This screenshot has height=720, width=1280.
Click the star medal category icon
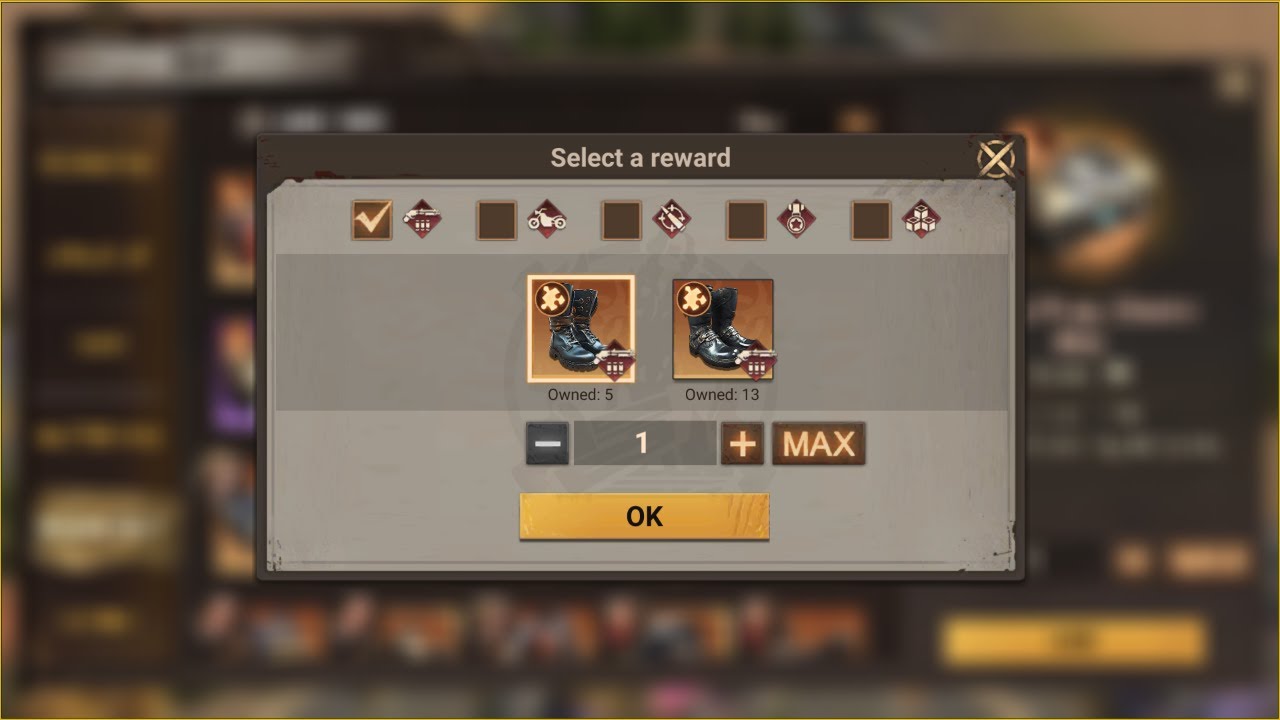tap(797, 220)
